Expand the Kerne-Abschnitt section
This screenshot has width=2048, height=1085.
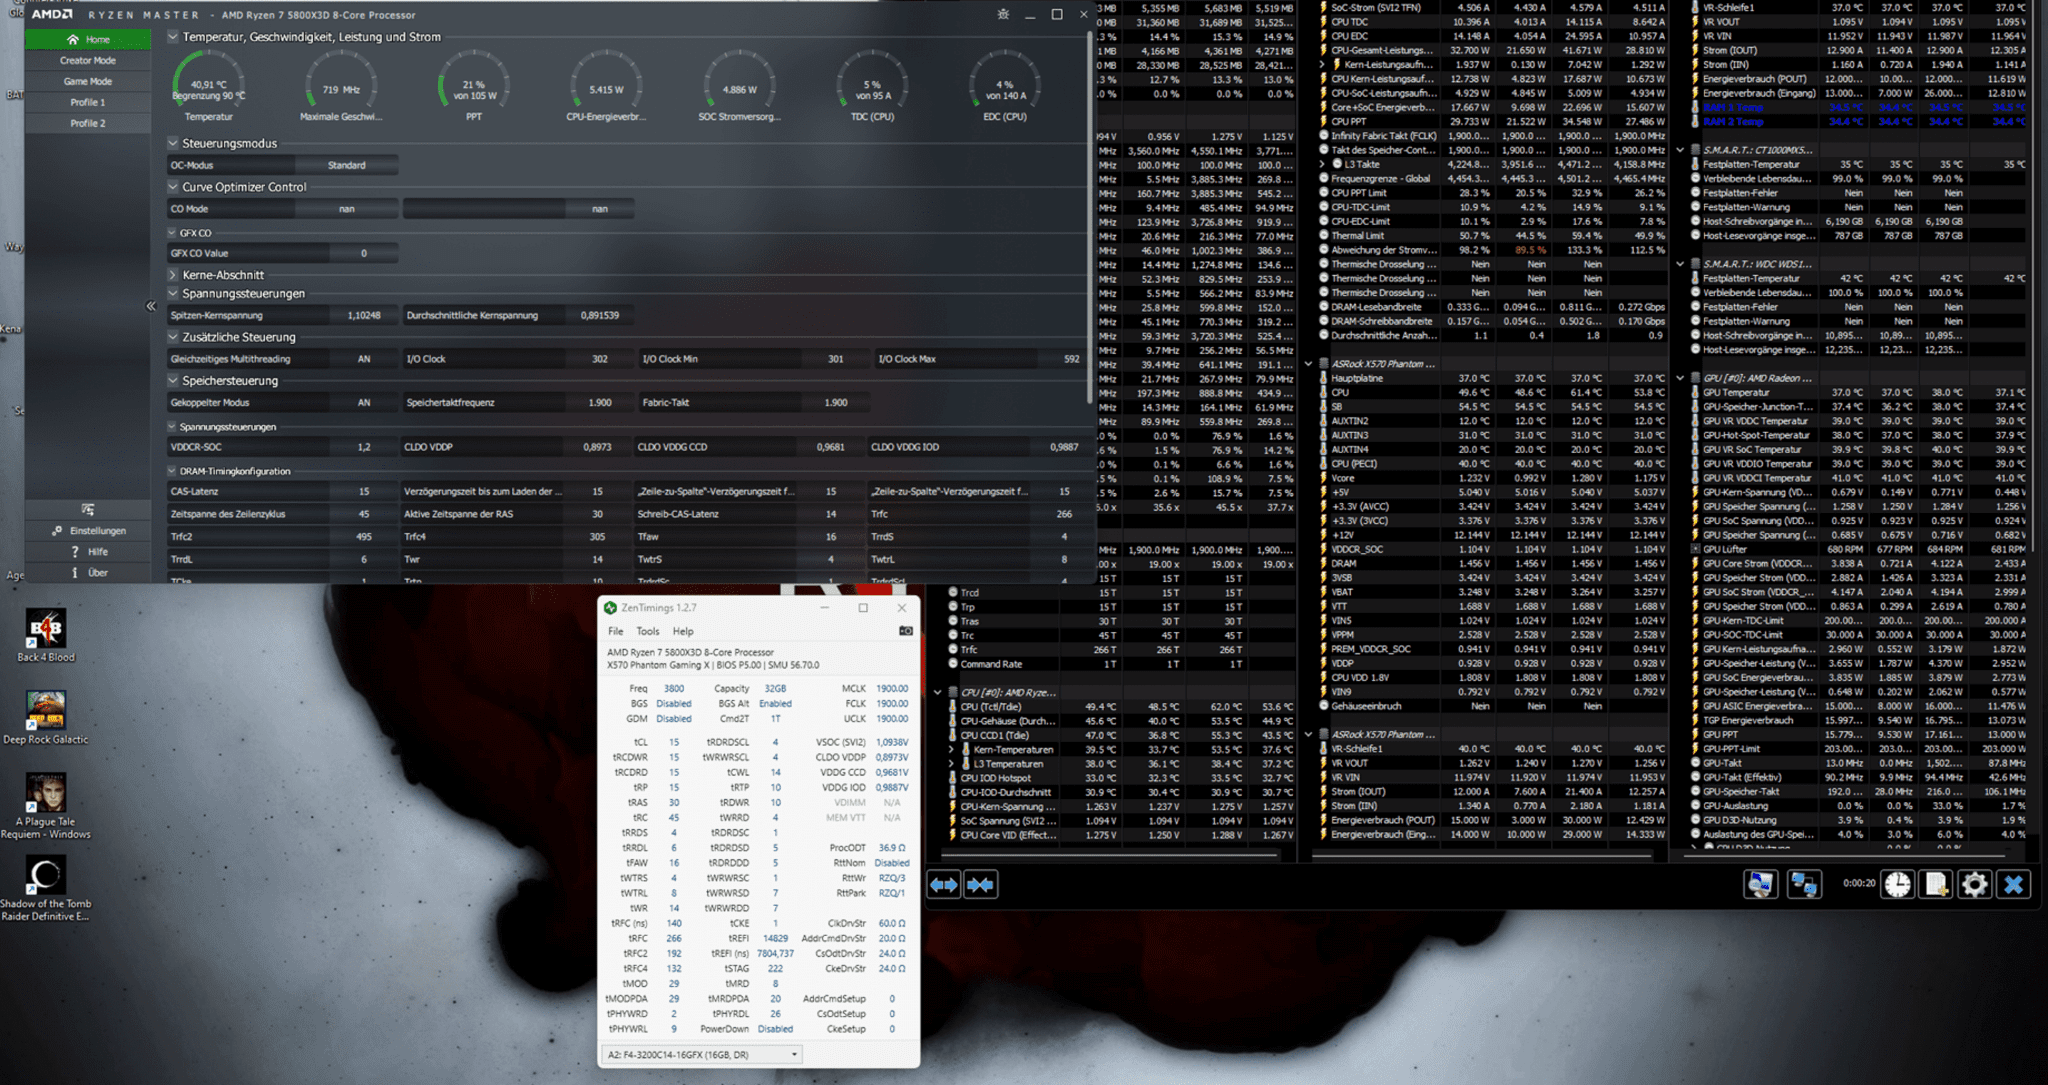[x=173, y=275]
